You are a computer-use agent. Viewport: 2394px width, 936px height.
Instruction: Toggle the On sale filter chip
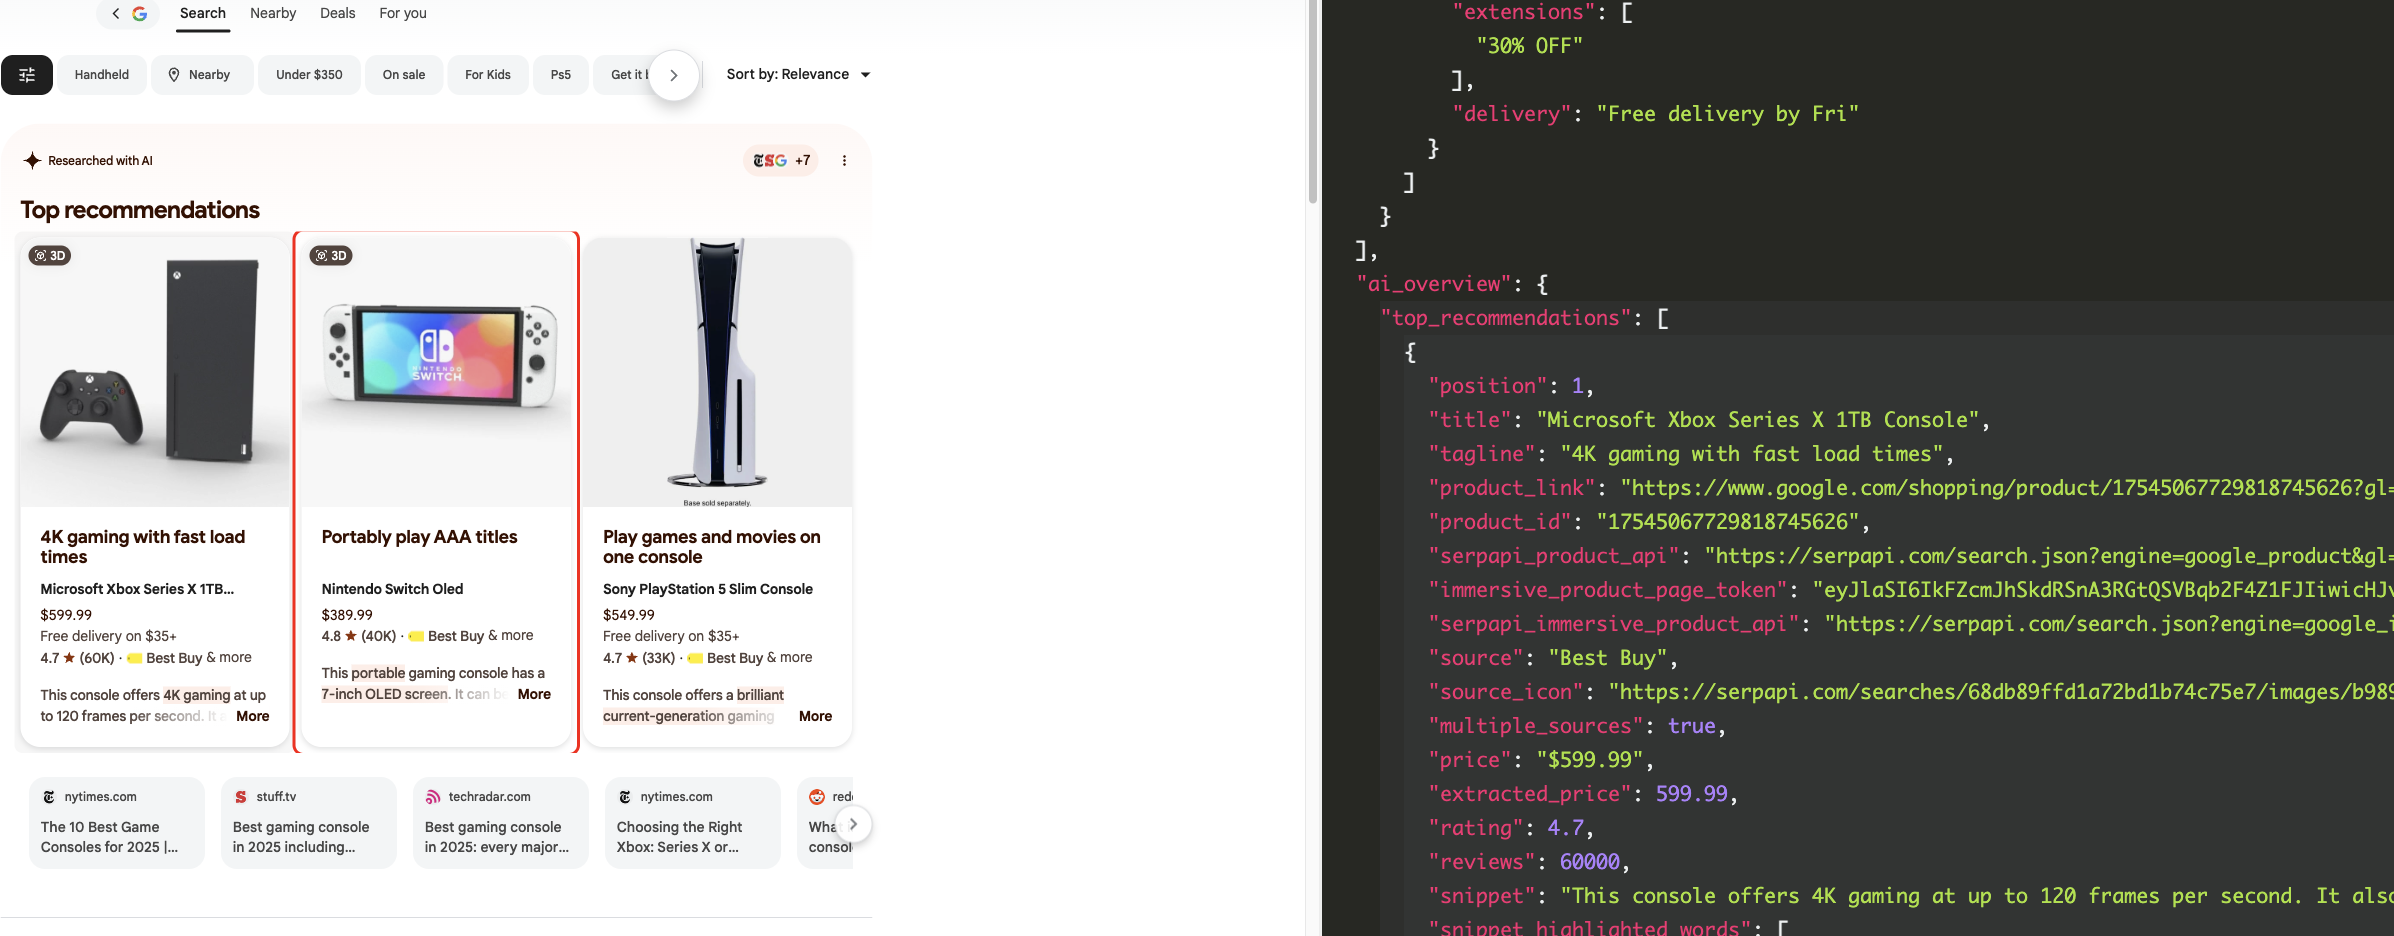404,75
